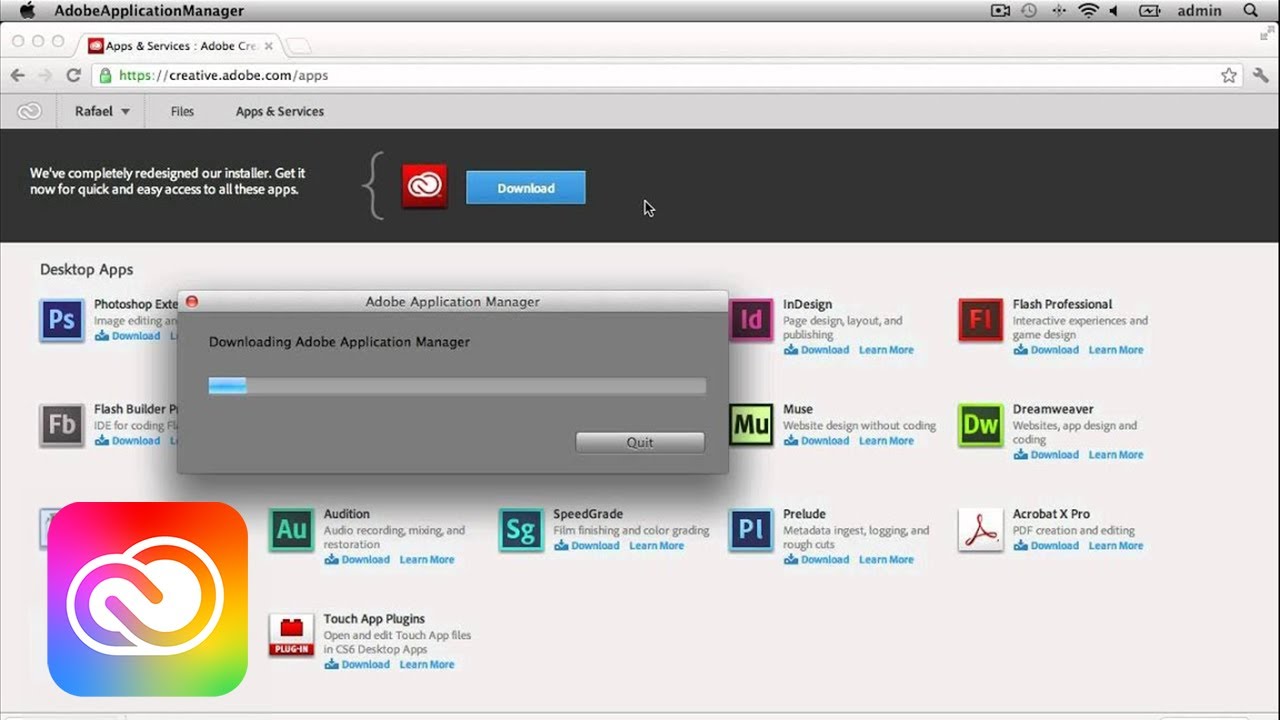The height and width of the screenshot is (720, 1280).
Task: Open the admin user menu
Action: click(1200, 11)
